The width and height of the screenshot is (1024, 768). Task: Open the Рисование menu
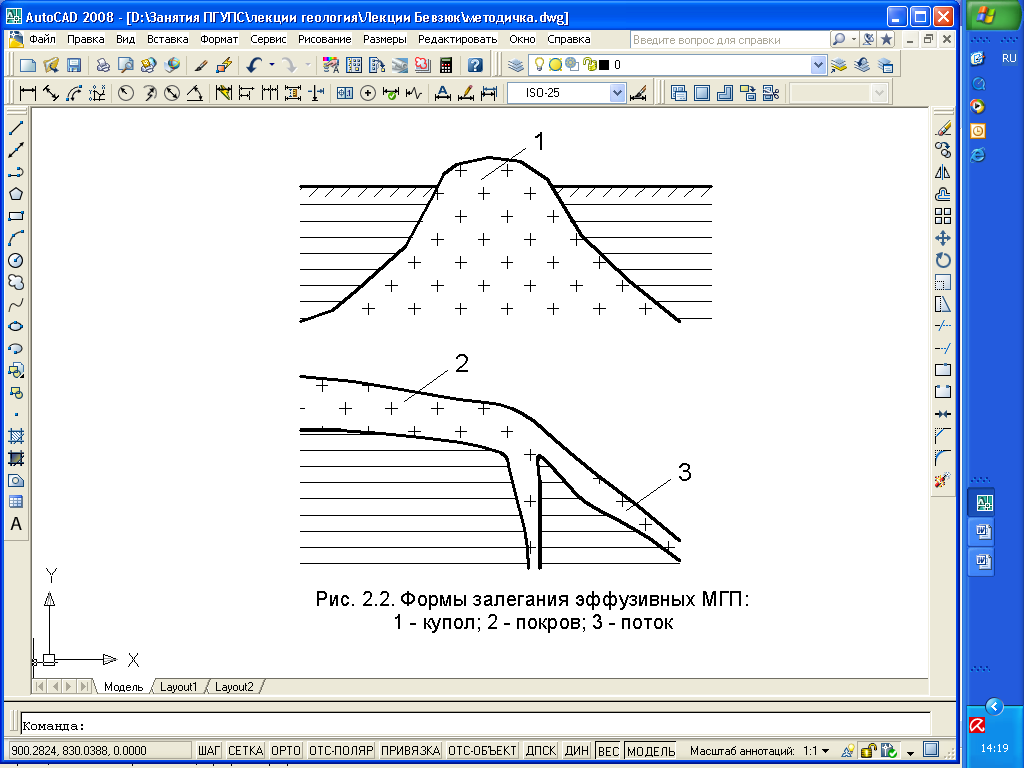[324, 39]
